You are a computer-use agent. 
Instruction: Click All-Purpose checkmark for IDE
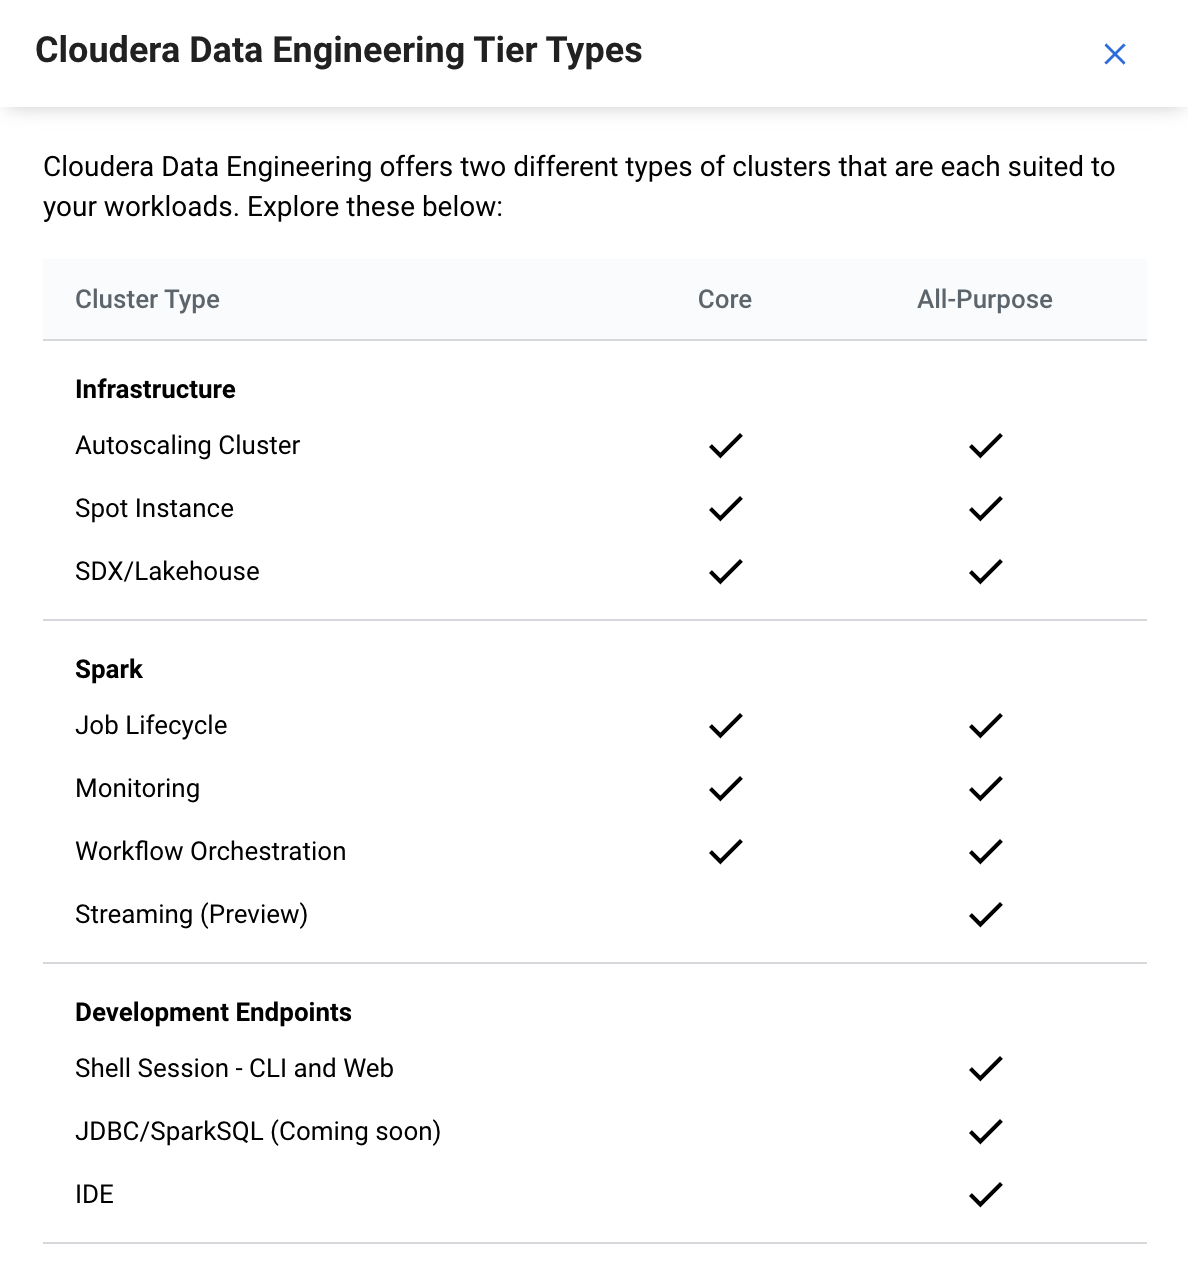point(985,1195)
